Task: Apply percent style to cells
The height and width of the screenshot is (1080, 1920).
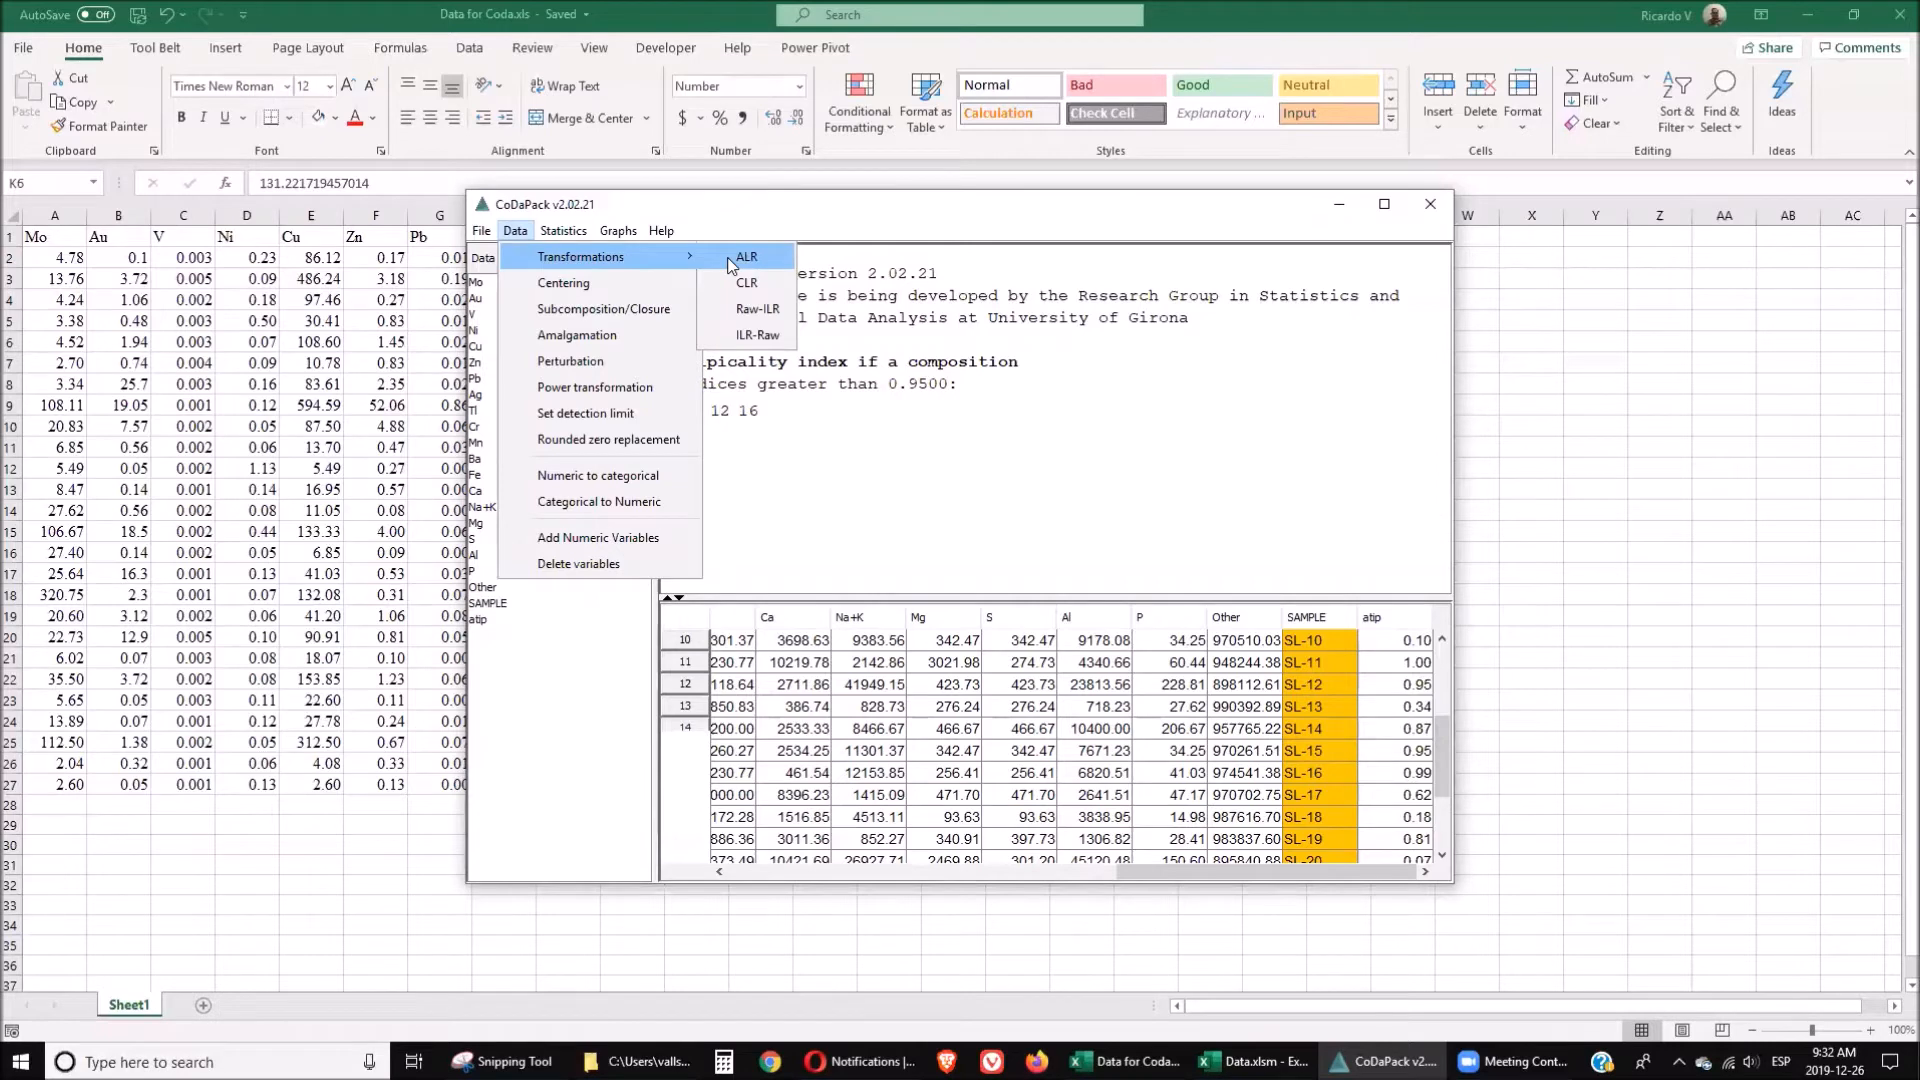Action: [719, 118]
